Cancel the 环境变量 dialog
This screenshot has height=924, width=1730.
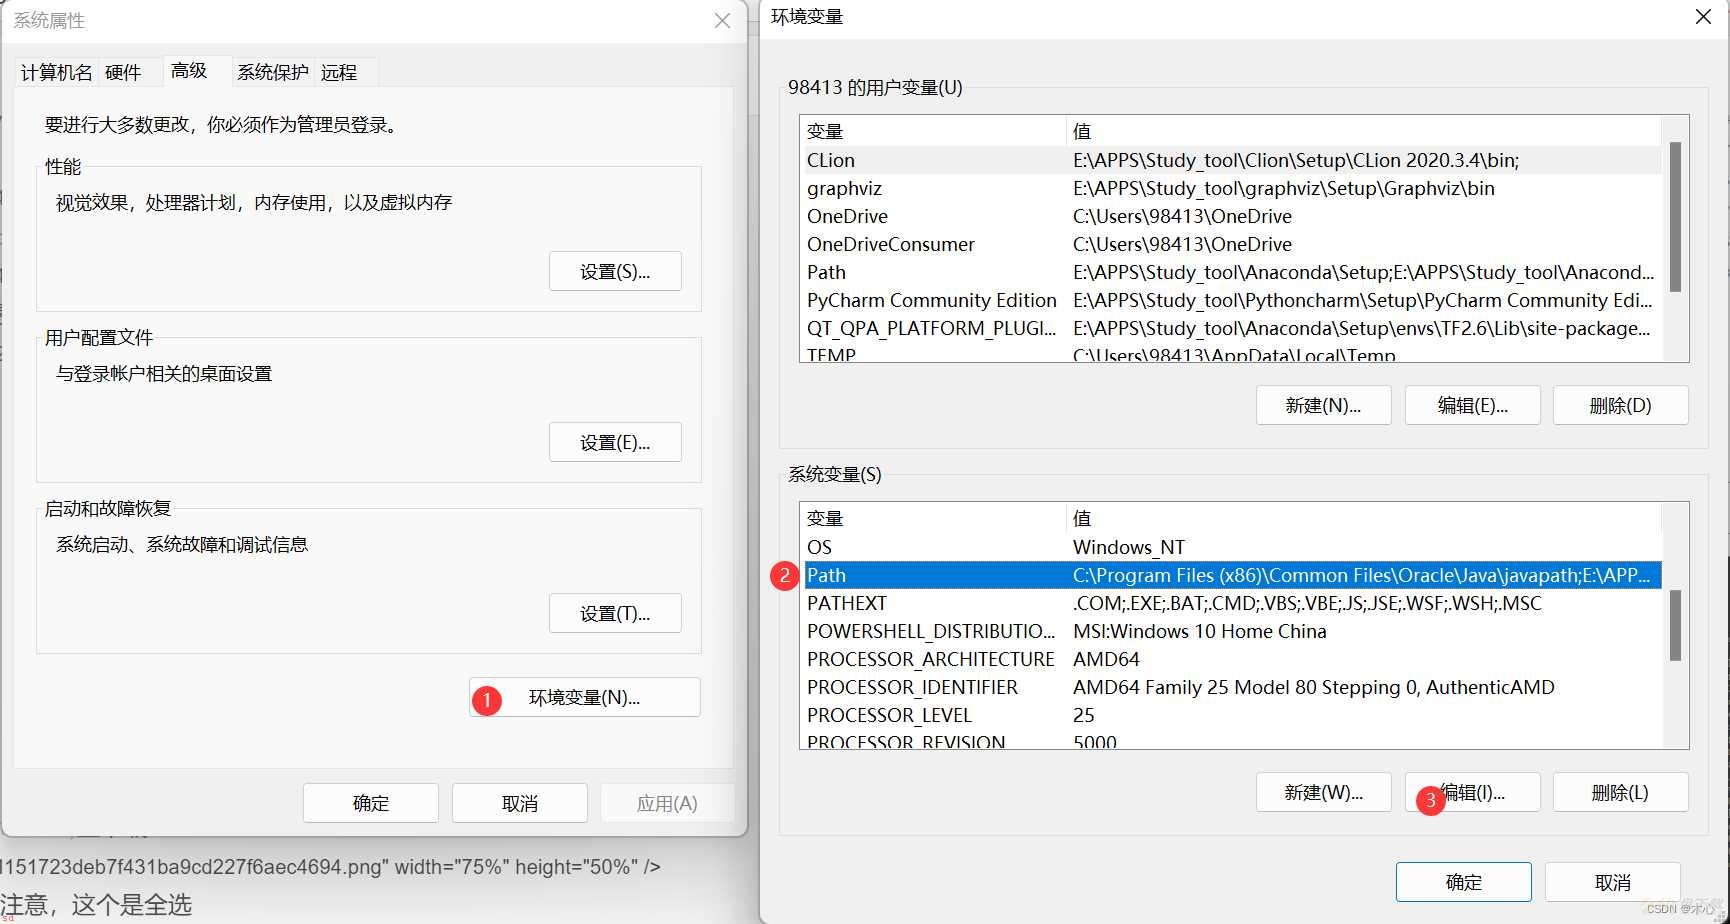click(x=1612, y=882)
